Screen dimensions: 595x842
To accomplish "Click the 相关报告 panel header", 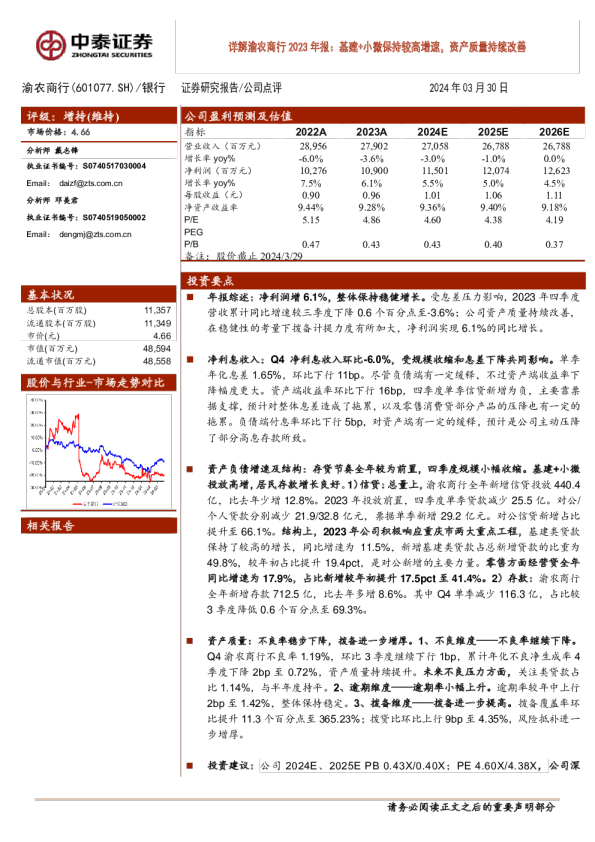I will [x=99, y=525].
